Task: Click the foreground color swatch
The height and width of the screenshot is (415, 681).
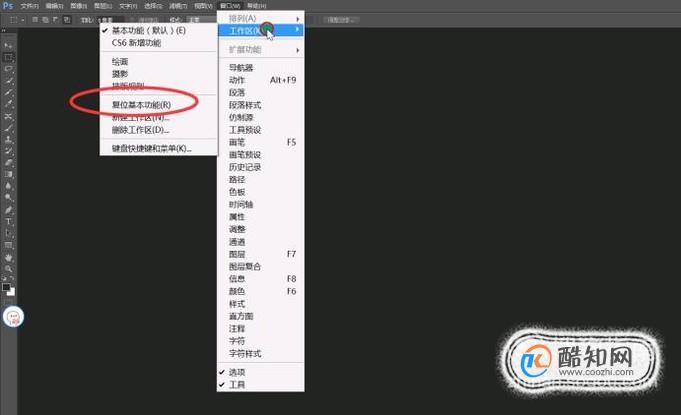Action: 6,287
